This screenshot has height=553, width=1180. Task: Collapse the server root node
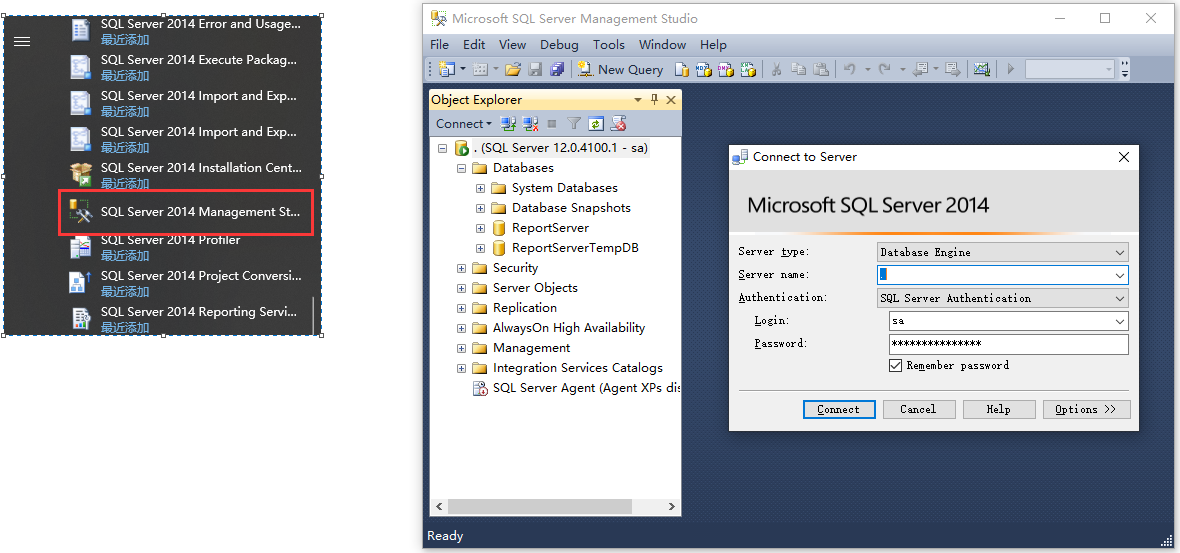tap(442, 149)
